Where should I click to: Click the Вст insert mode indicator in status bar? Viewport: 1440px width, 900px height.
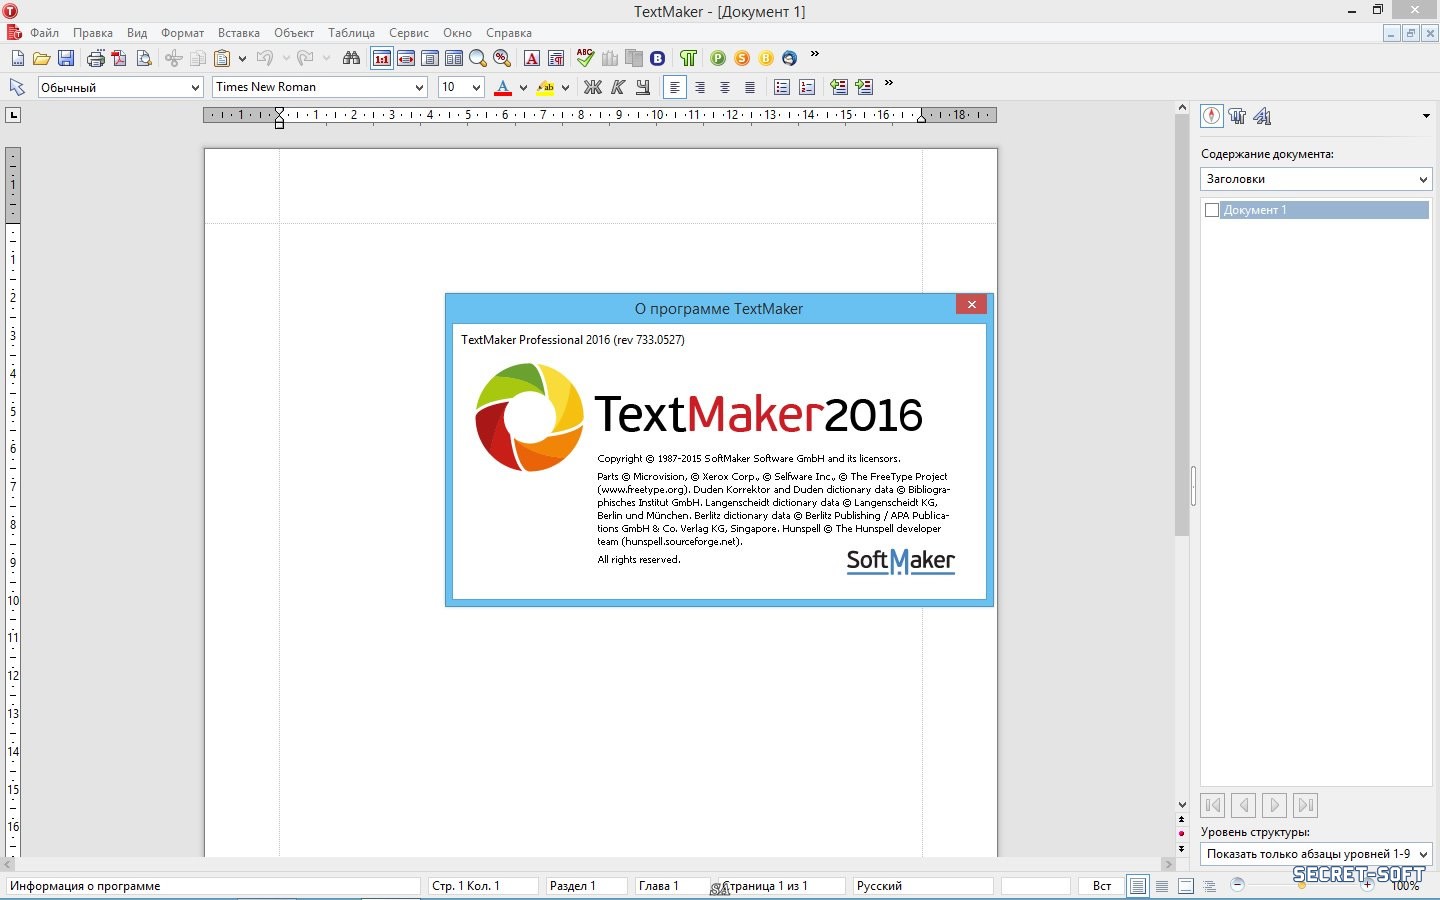click(x=1102, y=886)
